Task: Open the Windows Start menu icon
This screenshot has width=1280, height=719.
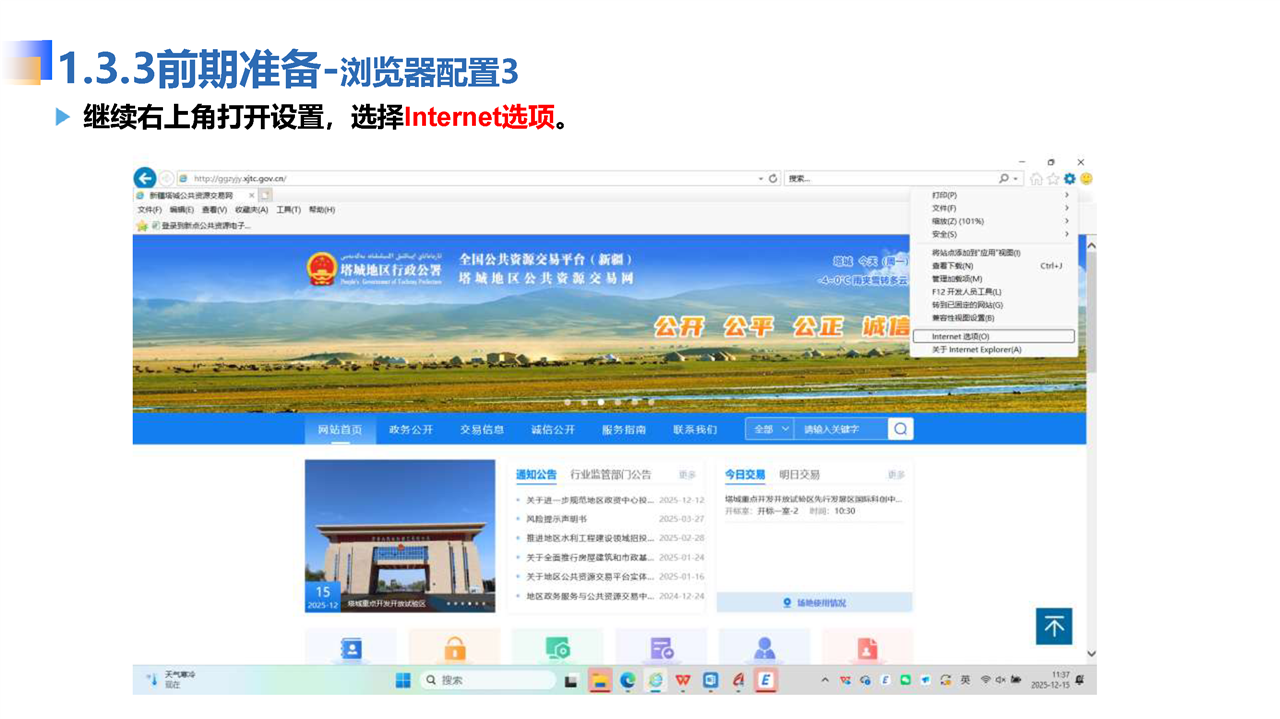Action: 403,680
